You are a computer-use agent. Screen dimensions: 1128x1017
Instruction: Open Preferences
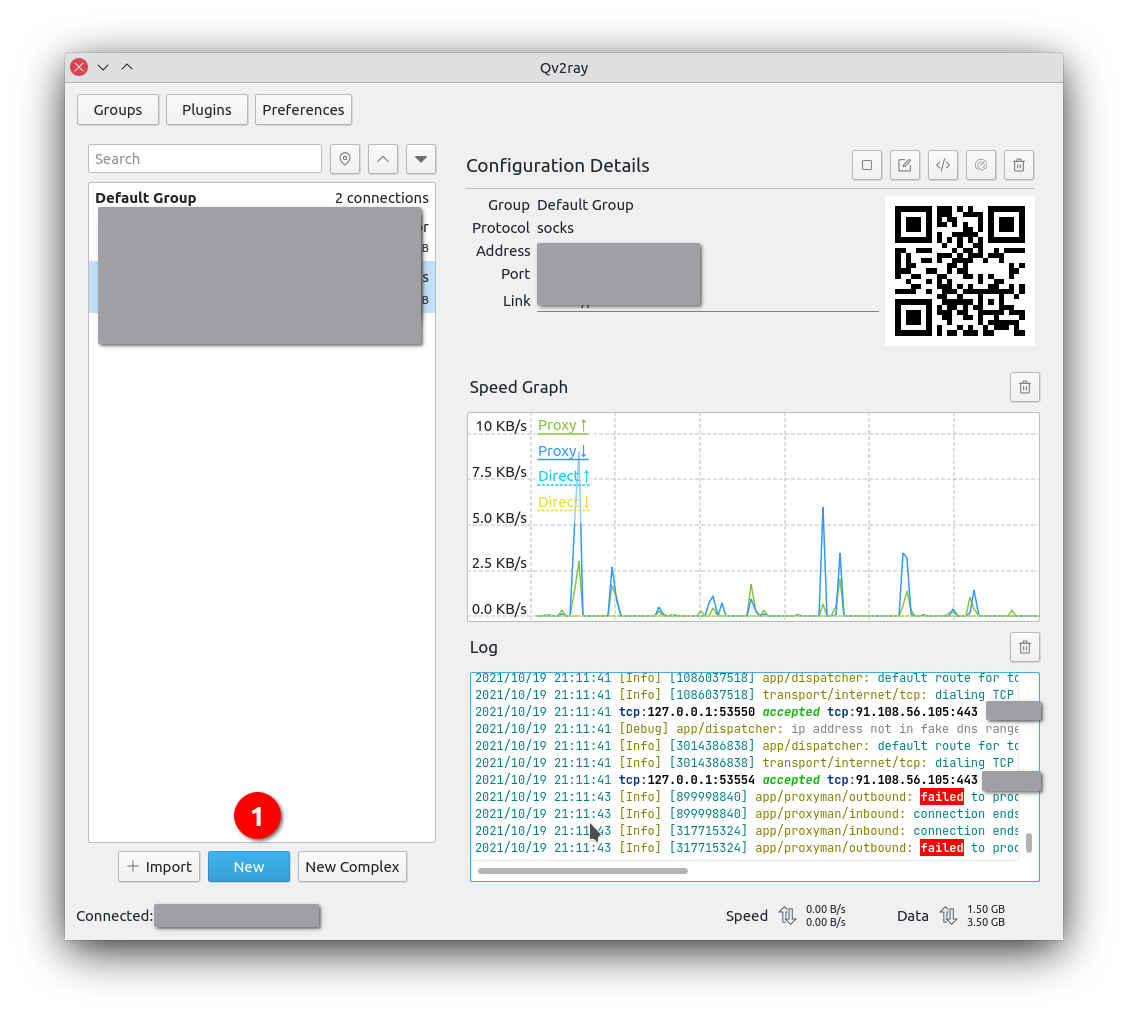303,110
